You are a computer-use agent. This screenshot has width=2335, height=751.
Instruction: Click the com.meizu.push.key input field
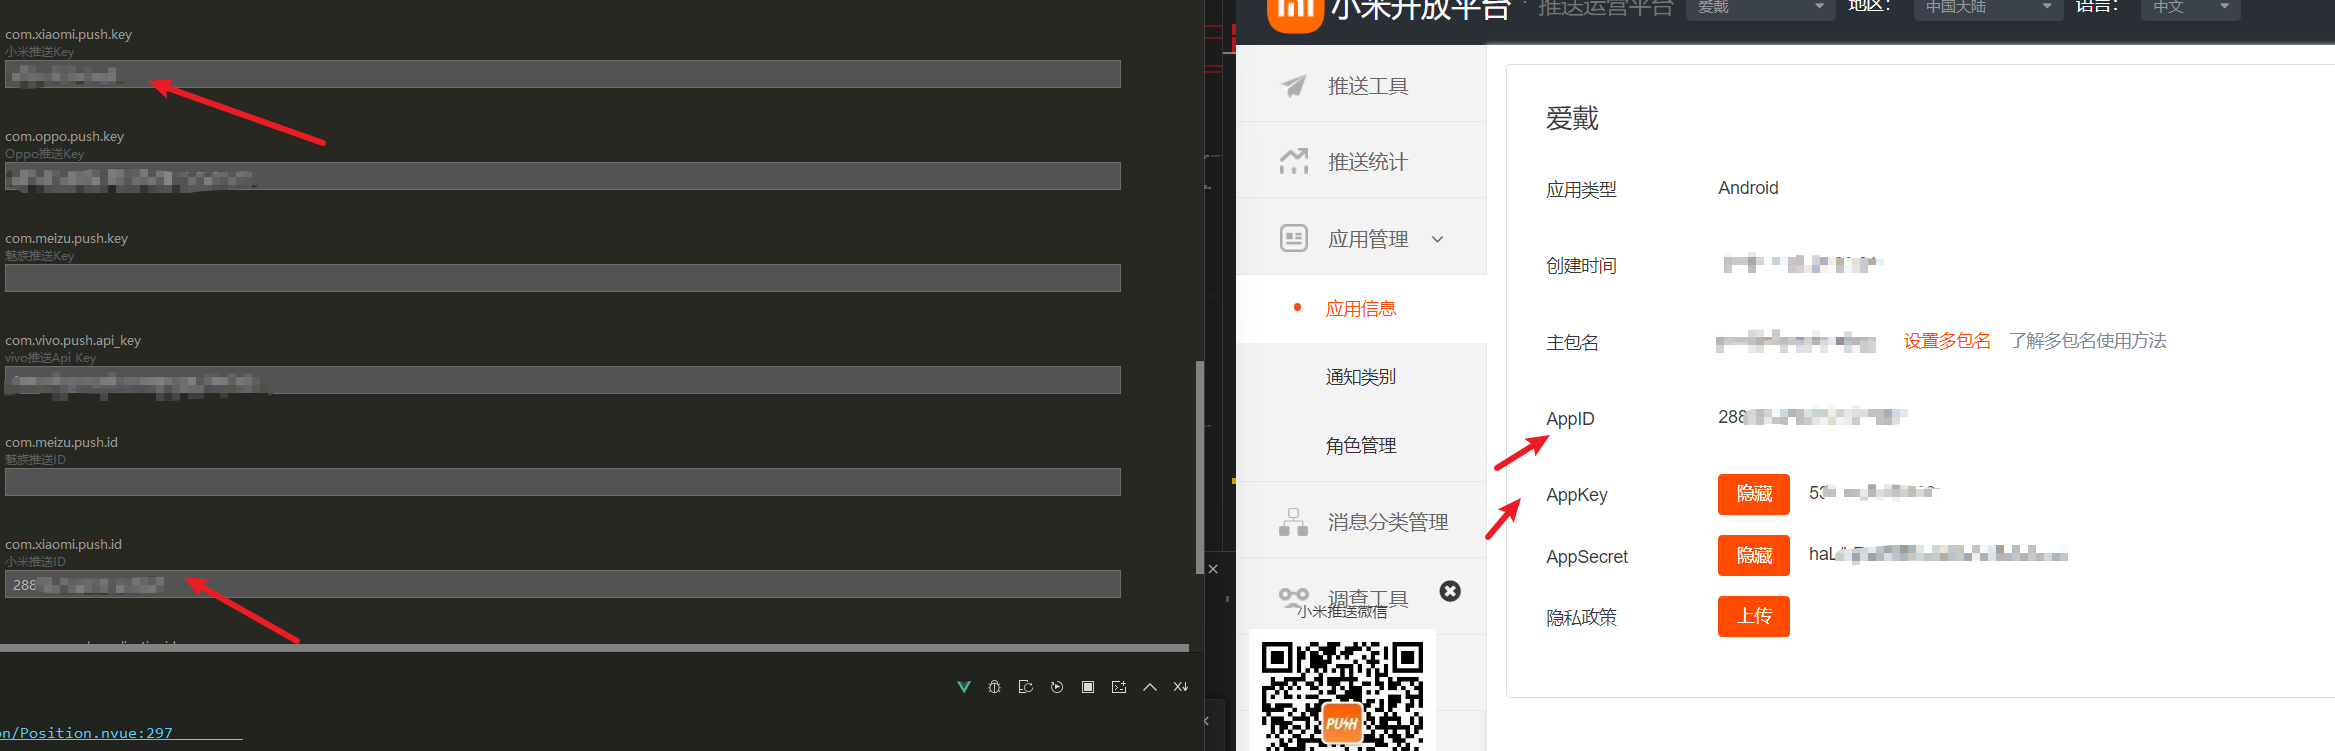point(563,278)
